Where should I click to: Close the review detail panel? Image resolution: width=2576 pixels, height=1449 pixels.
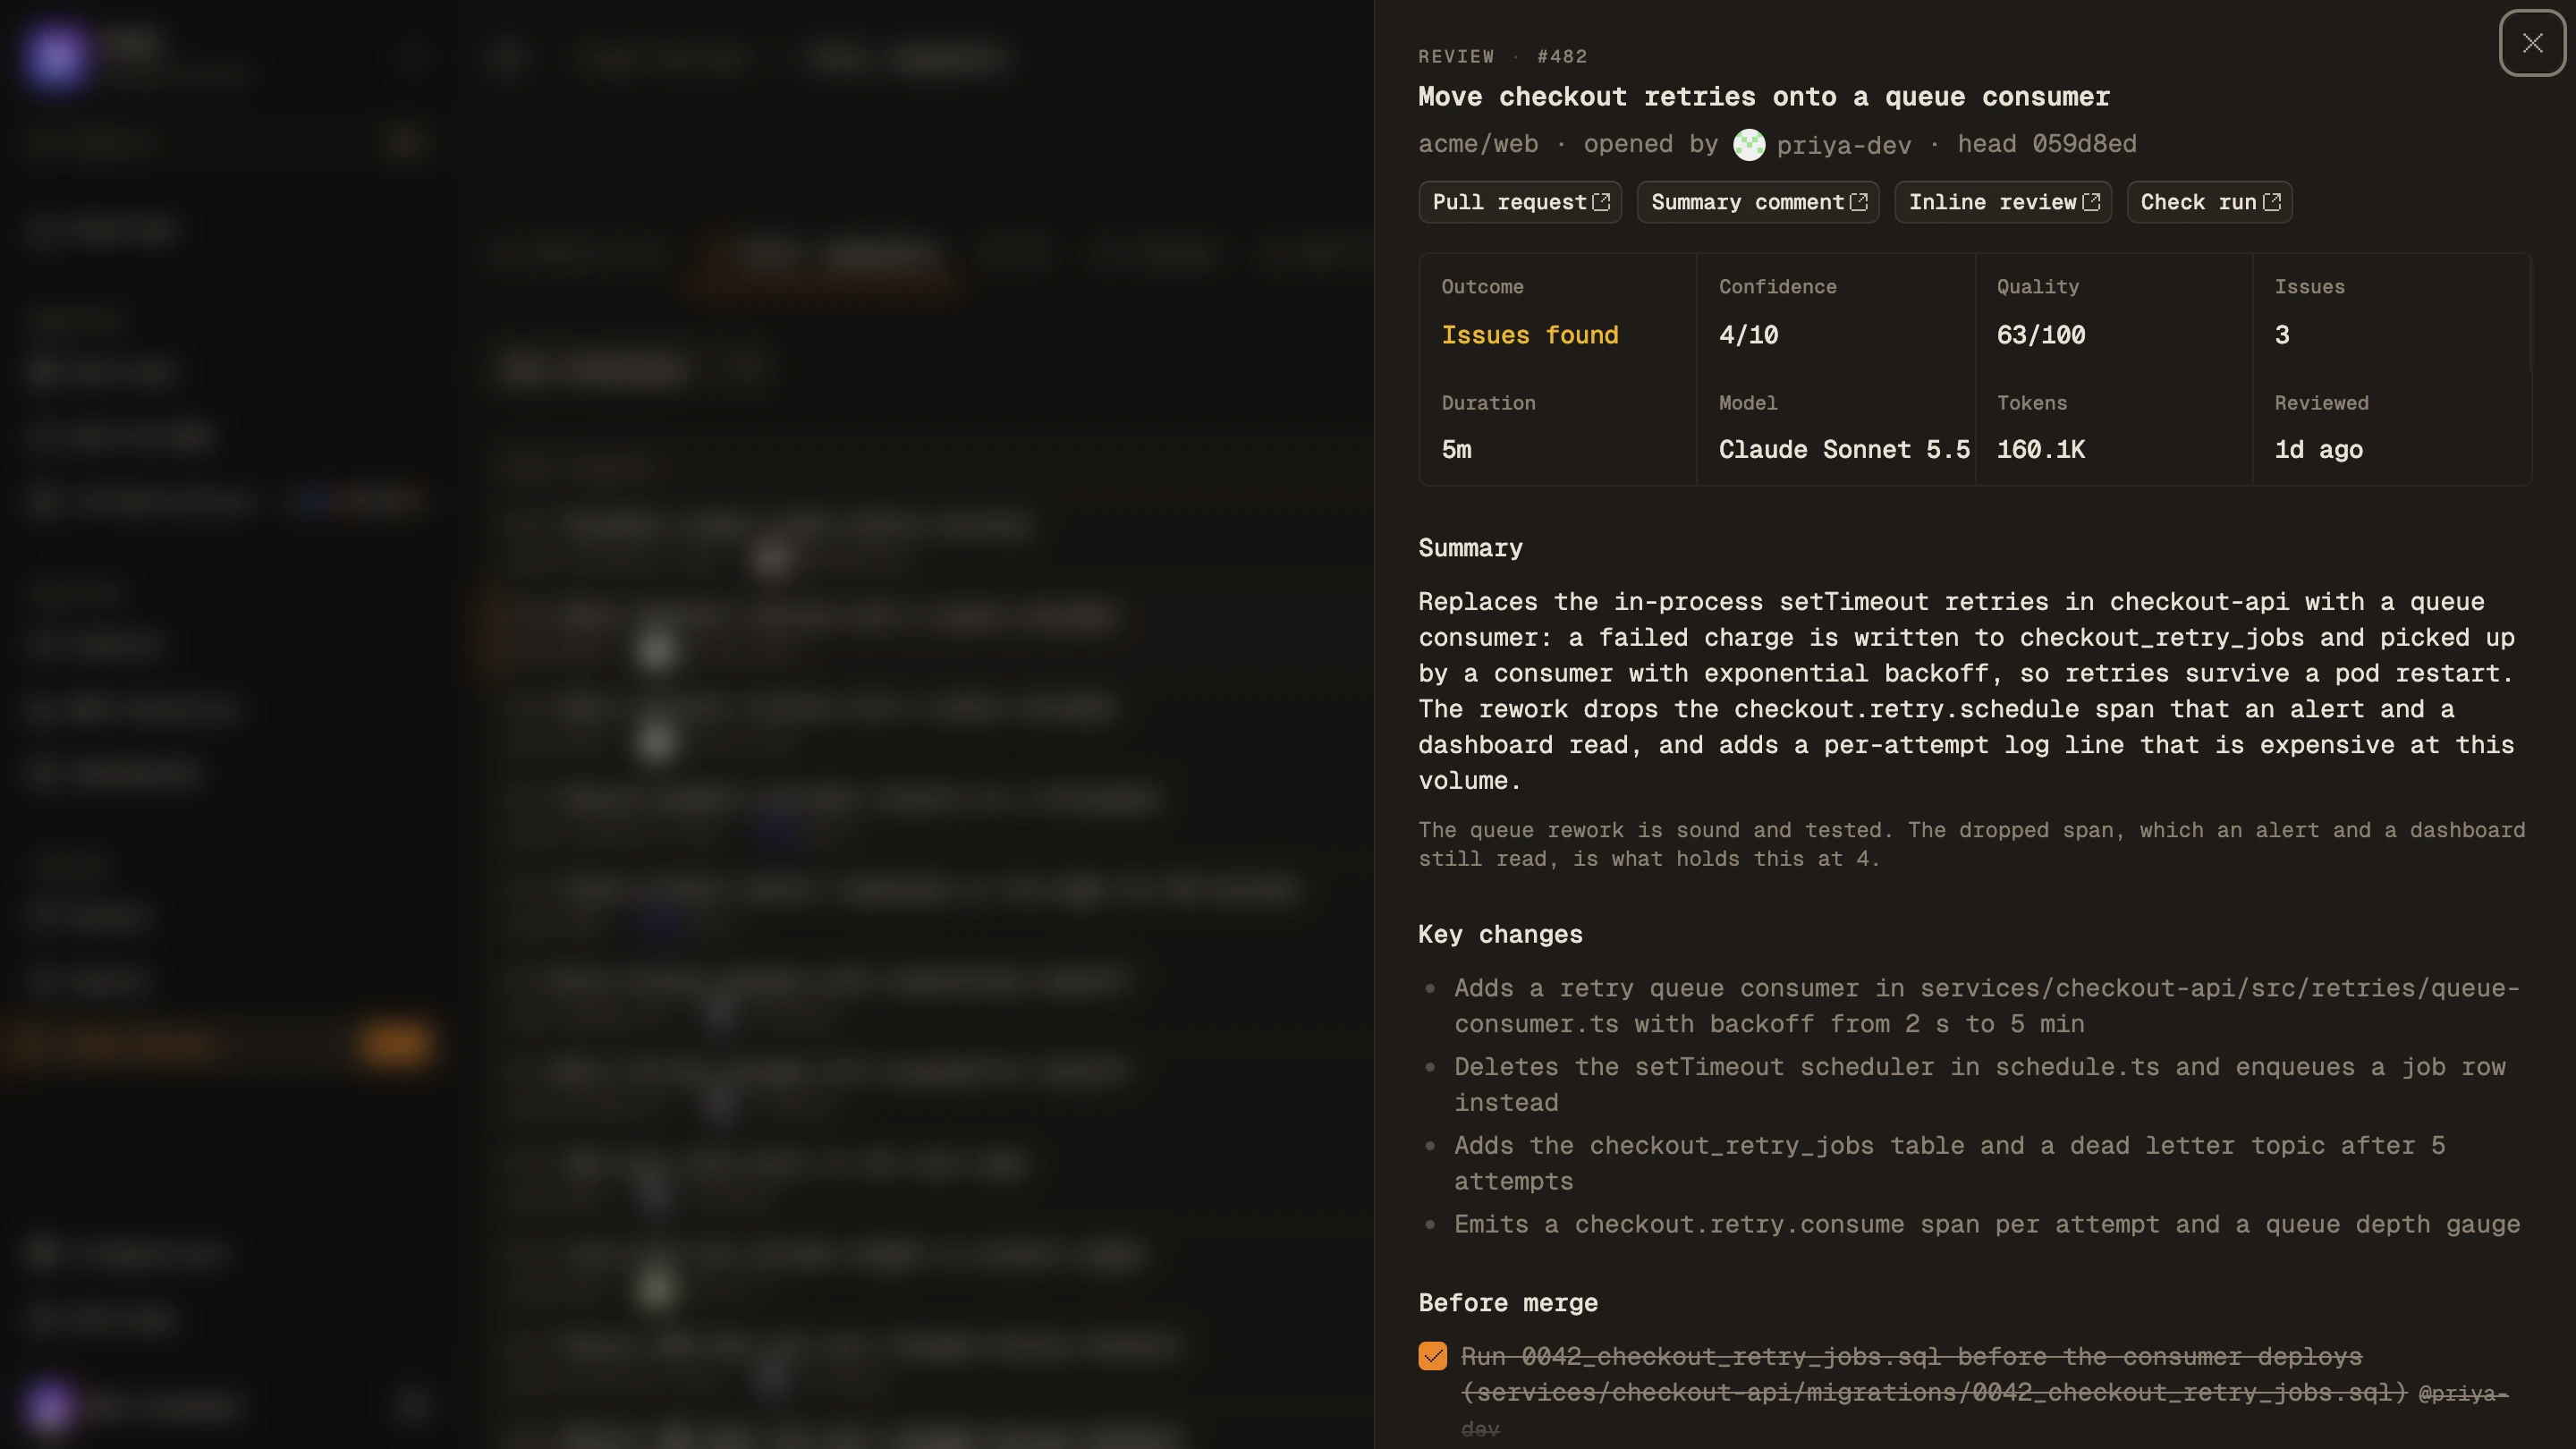click(x=2532, y=43)
